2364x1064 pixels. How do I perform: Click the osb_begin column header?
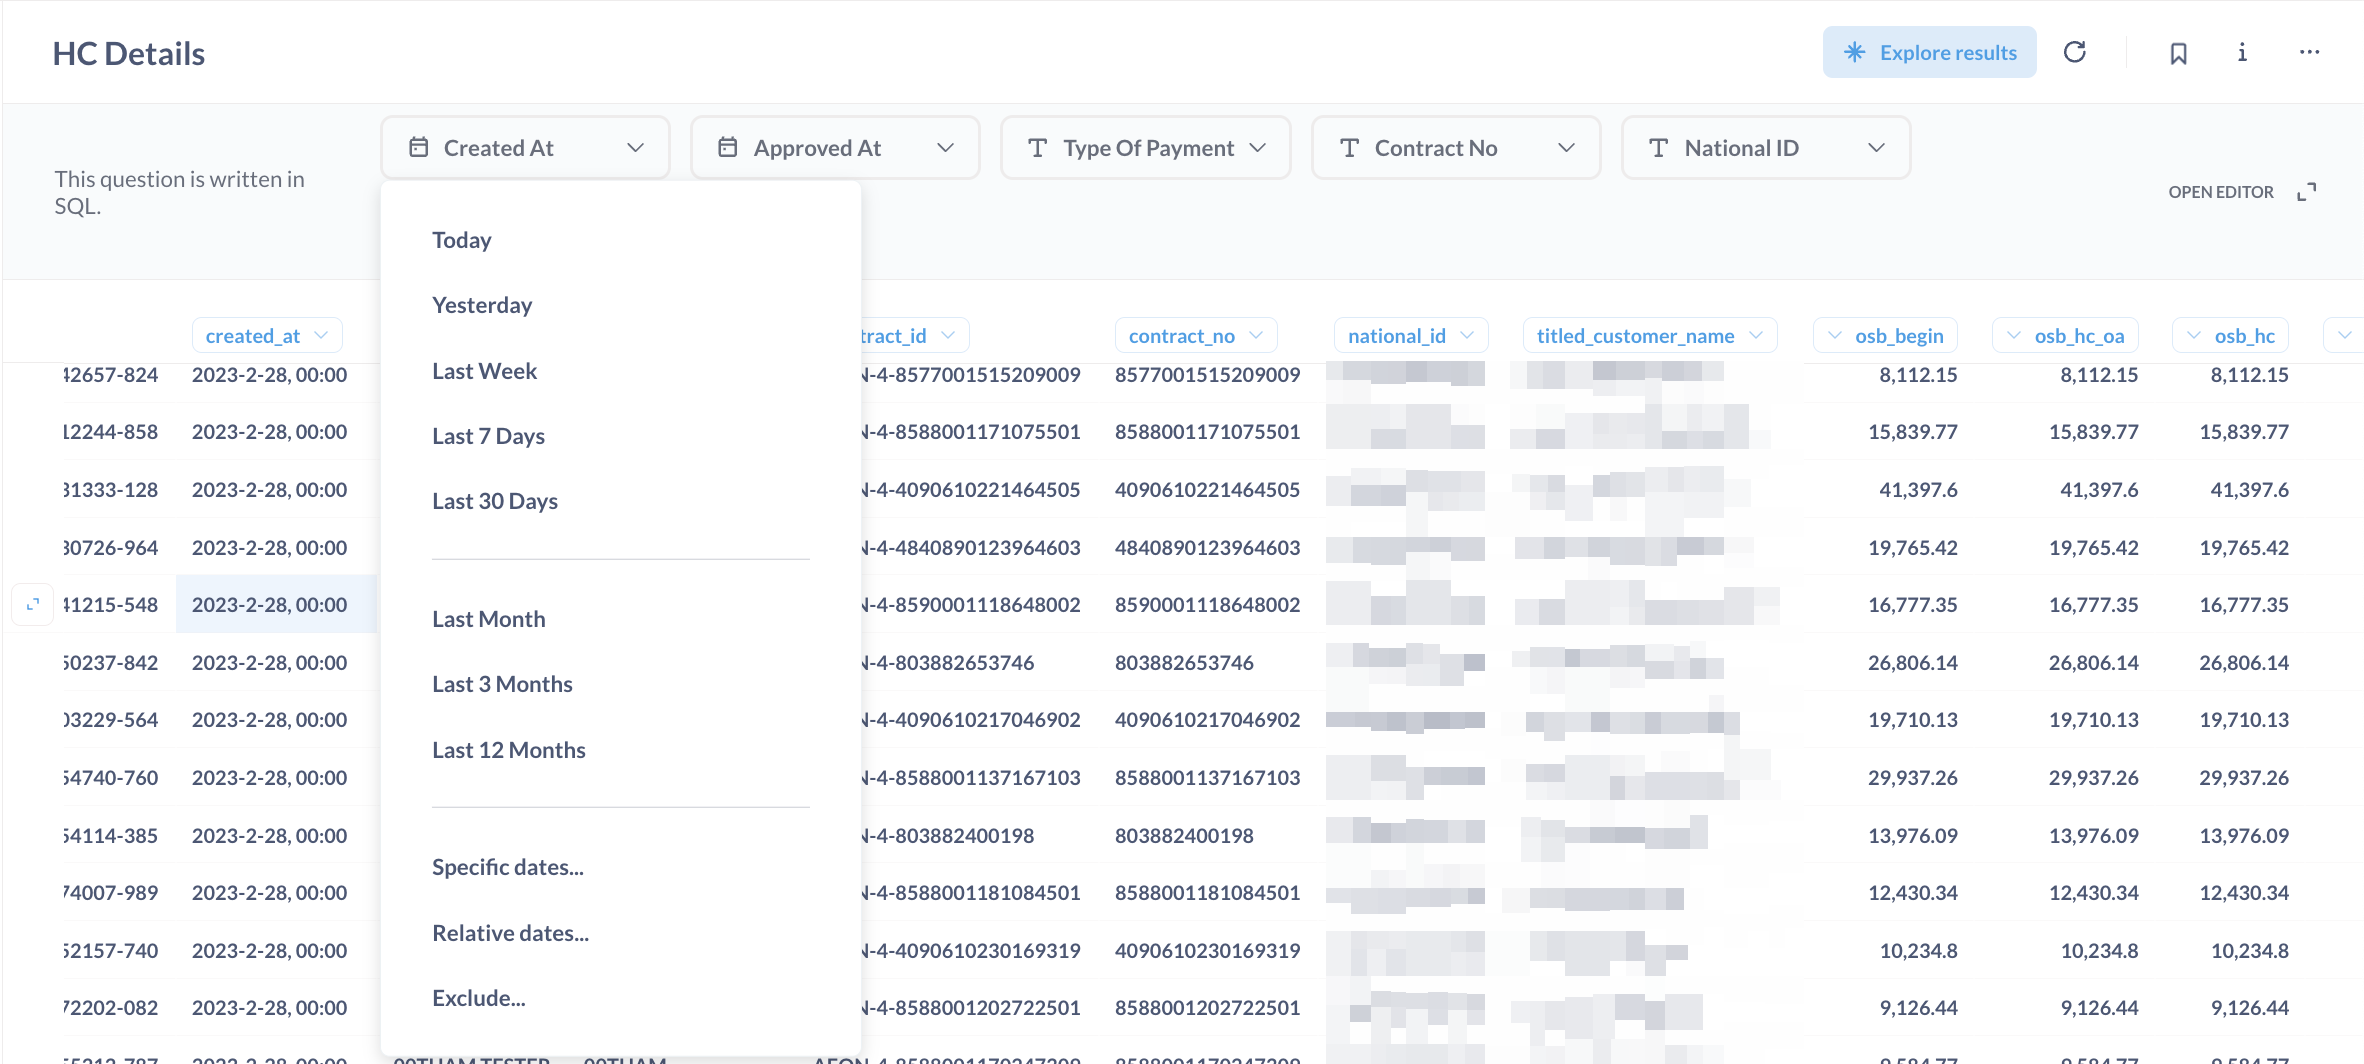[x=1885, y=336]
